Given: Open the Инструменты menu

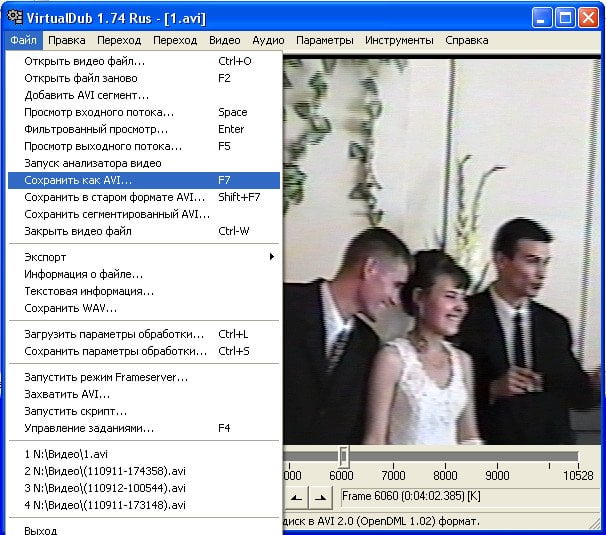Looking at the screenshot, I should (x=399, y=40).
